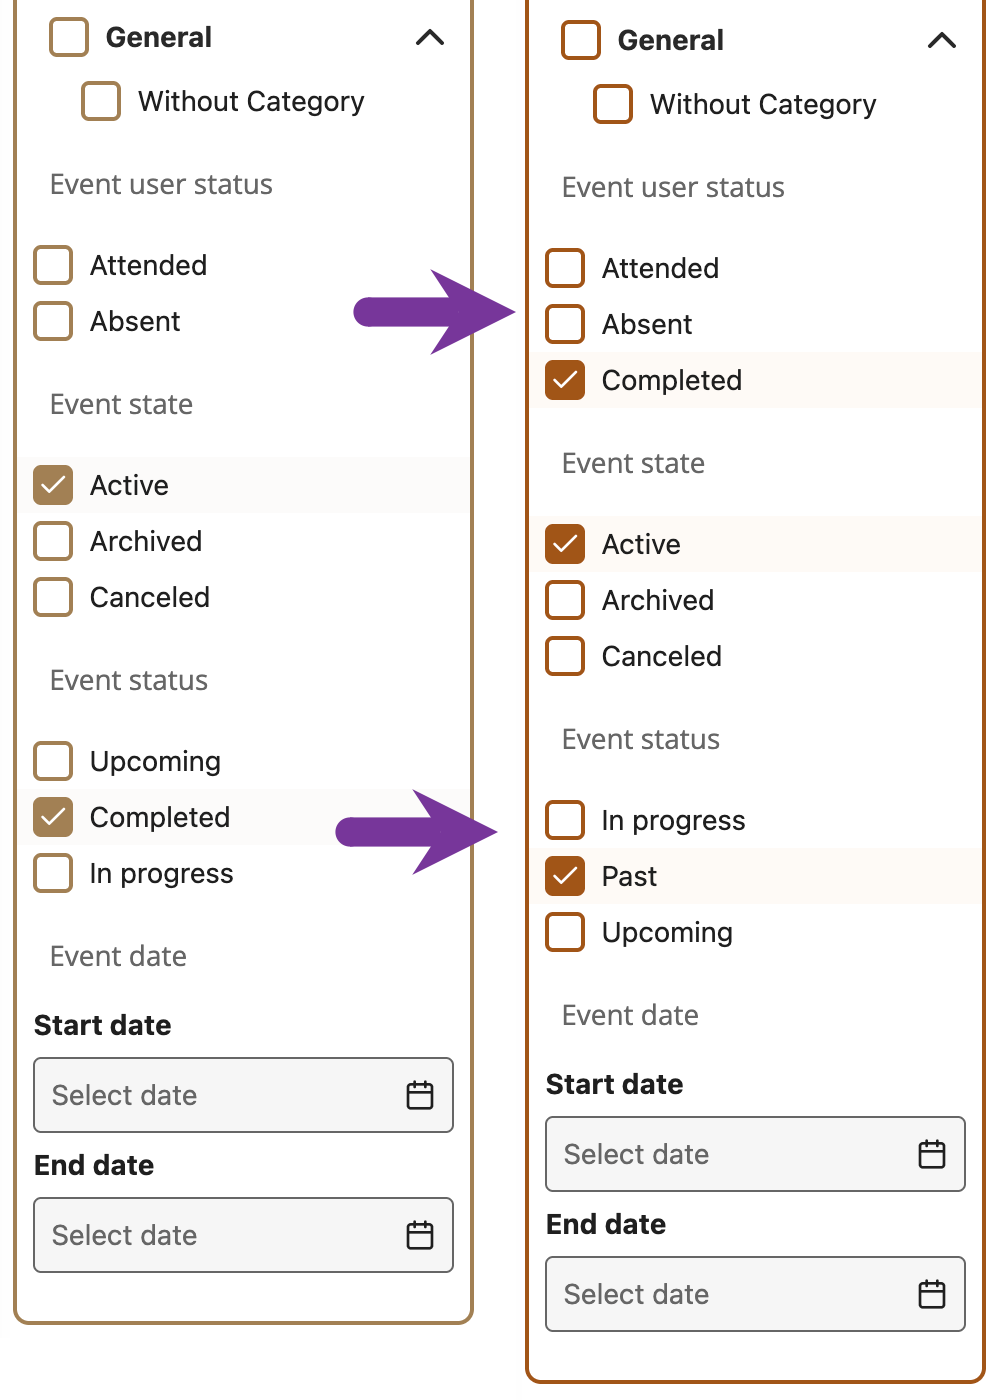Click the right End date input field
This screenshot has width=996, height=1400.
[x=730, y=1294]
